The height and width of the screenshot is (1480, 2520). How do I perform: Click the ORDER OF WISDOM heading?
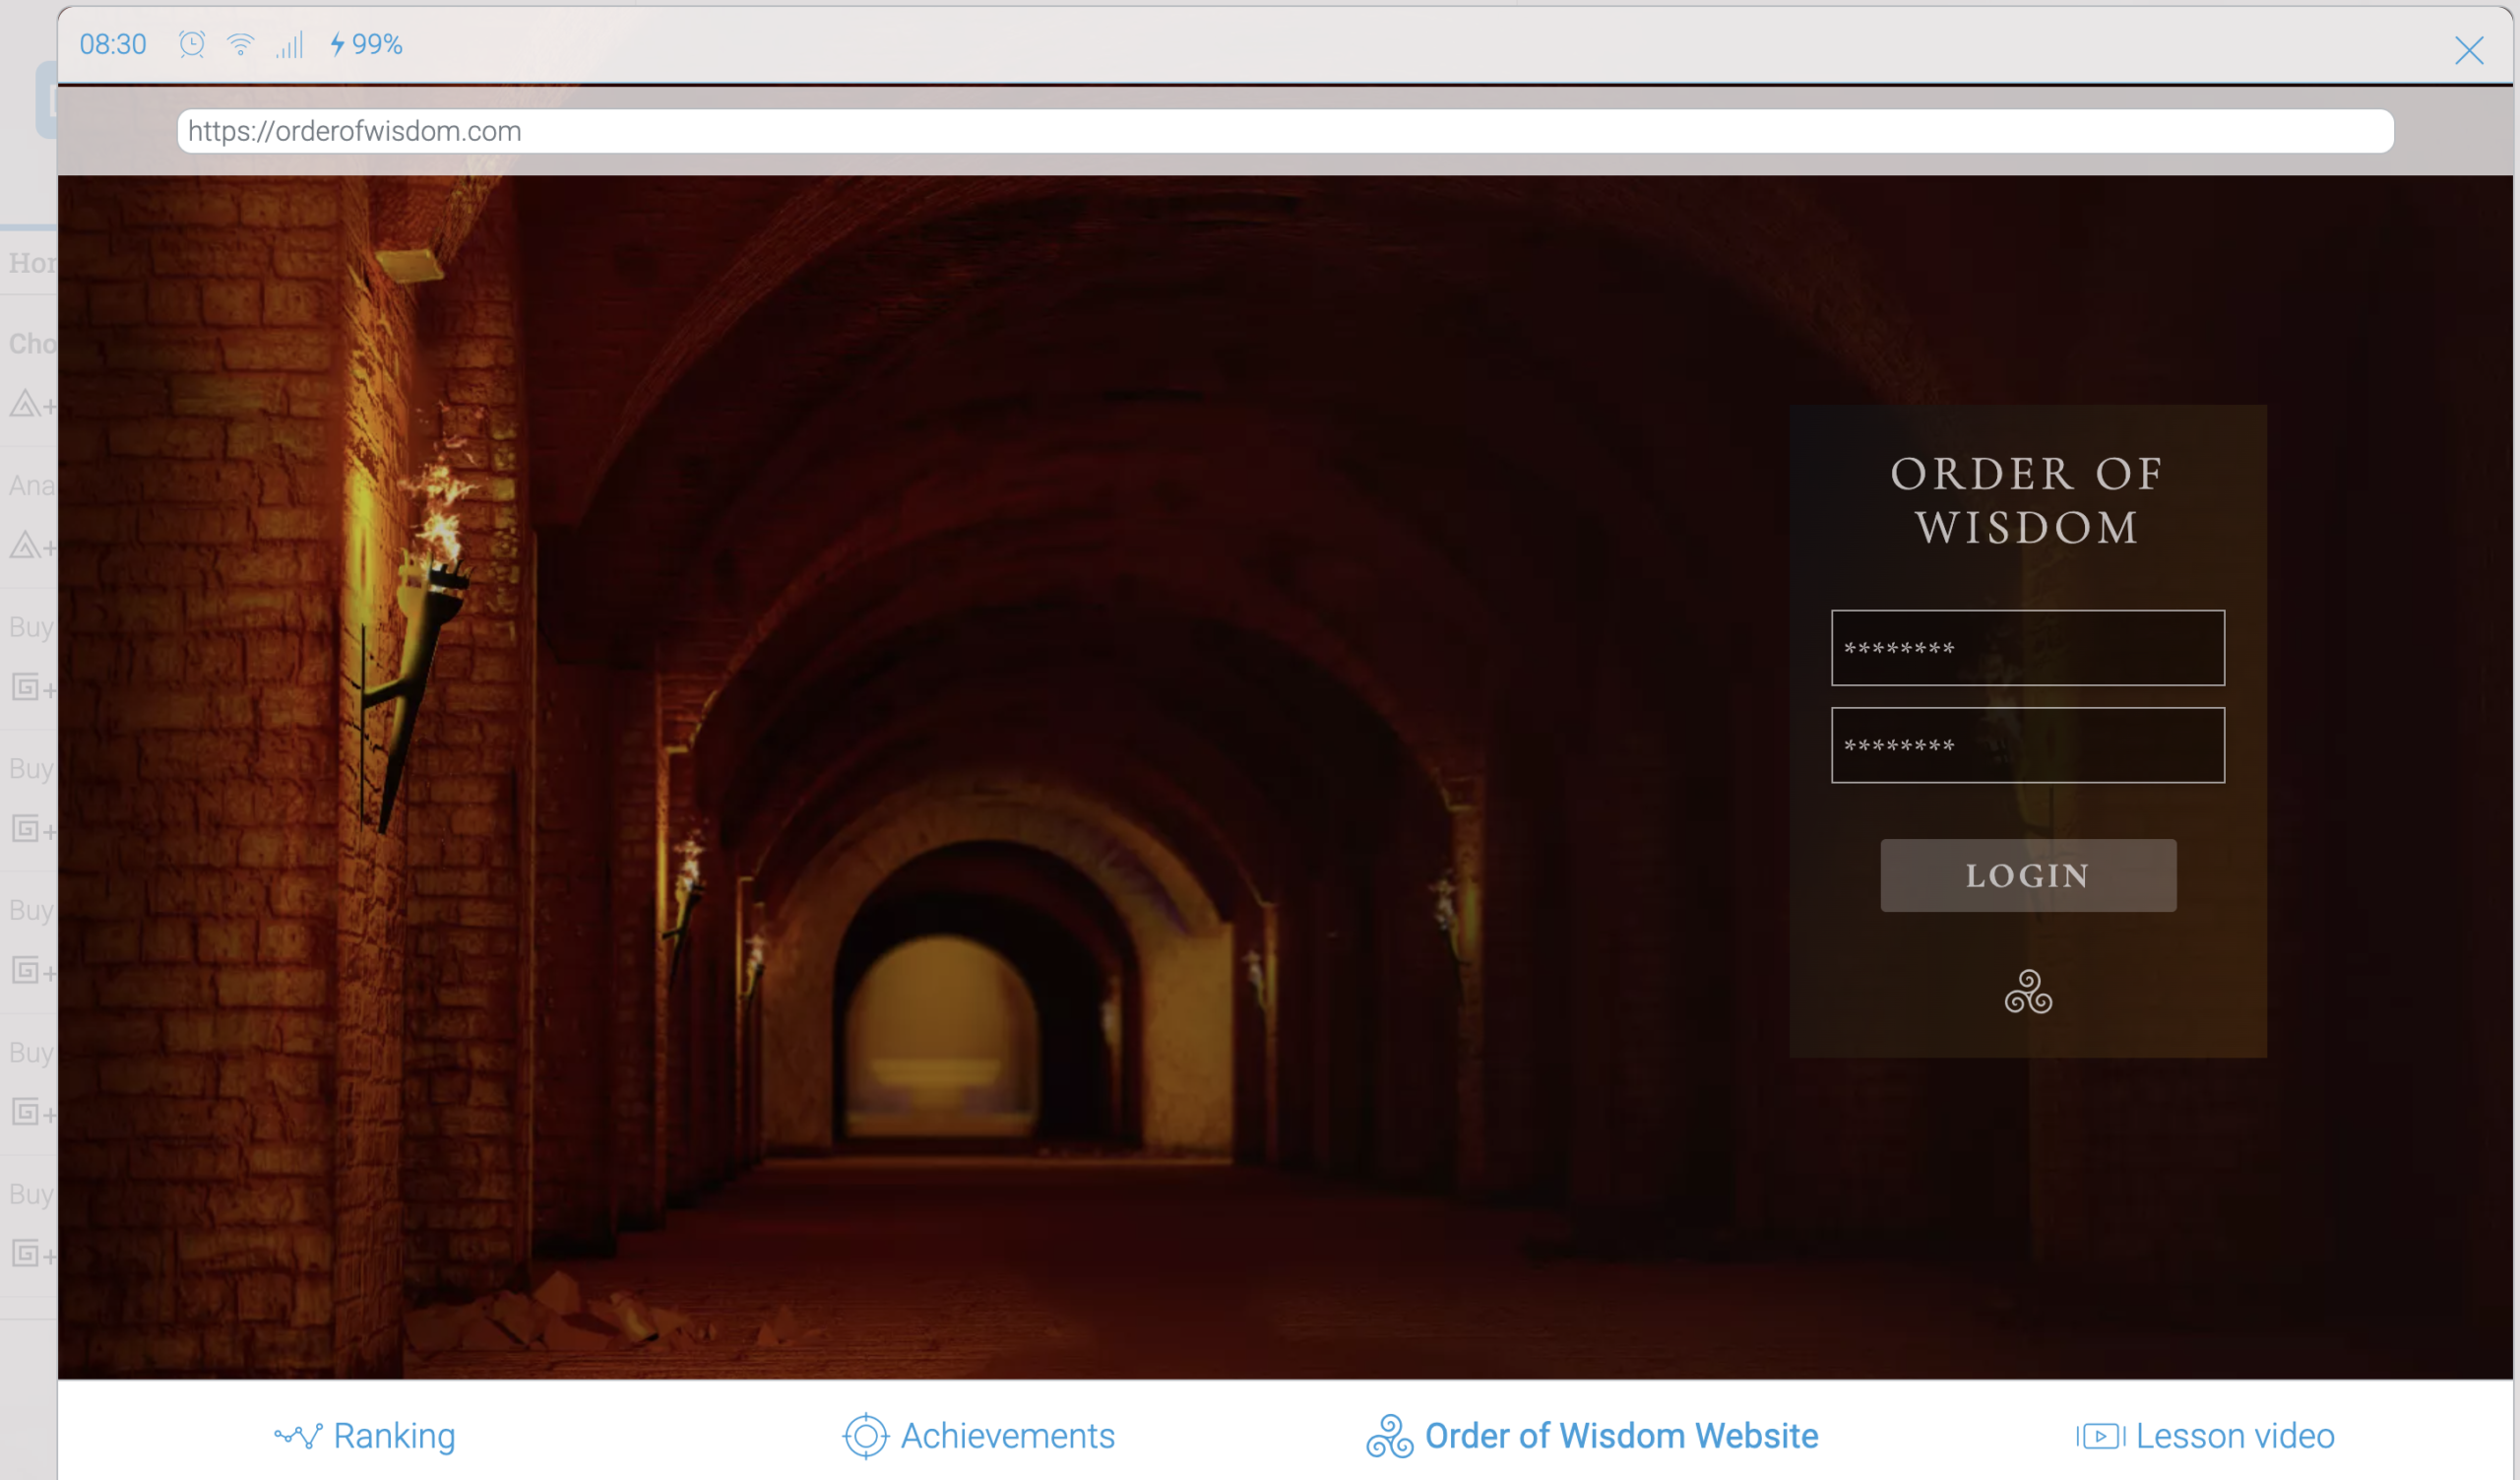(x=2027, y=500)
